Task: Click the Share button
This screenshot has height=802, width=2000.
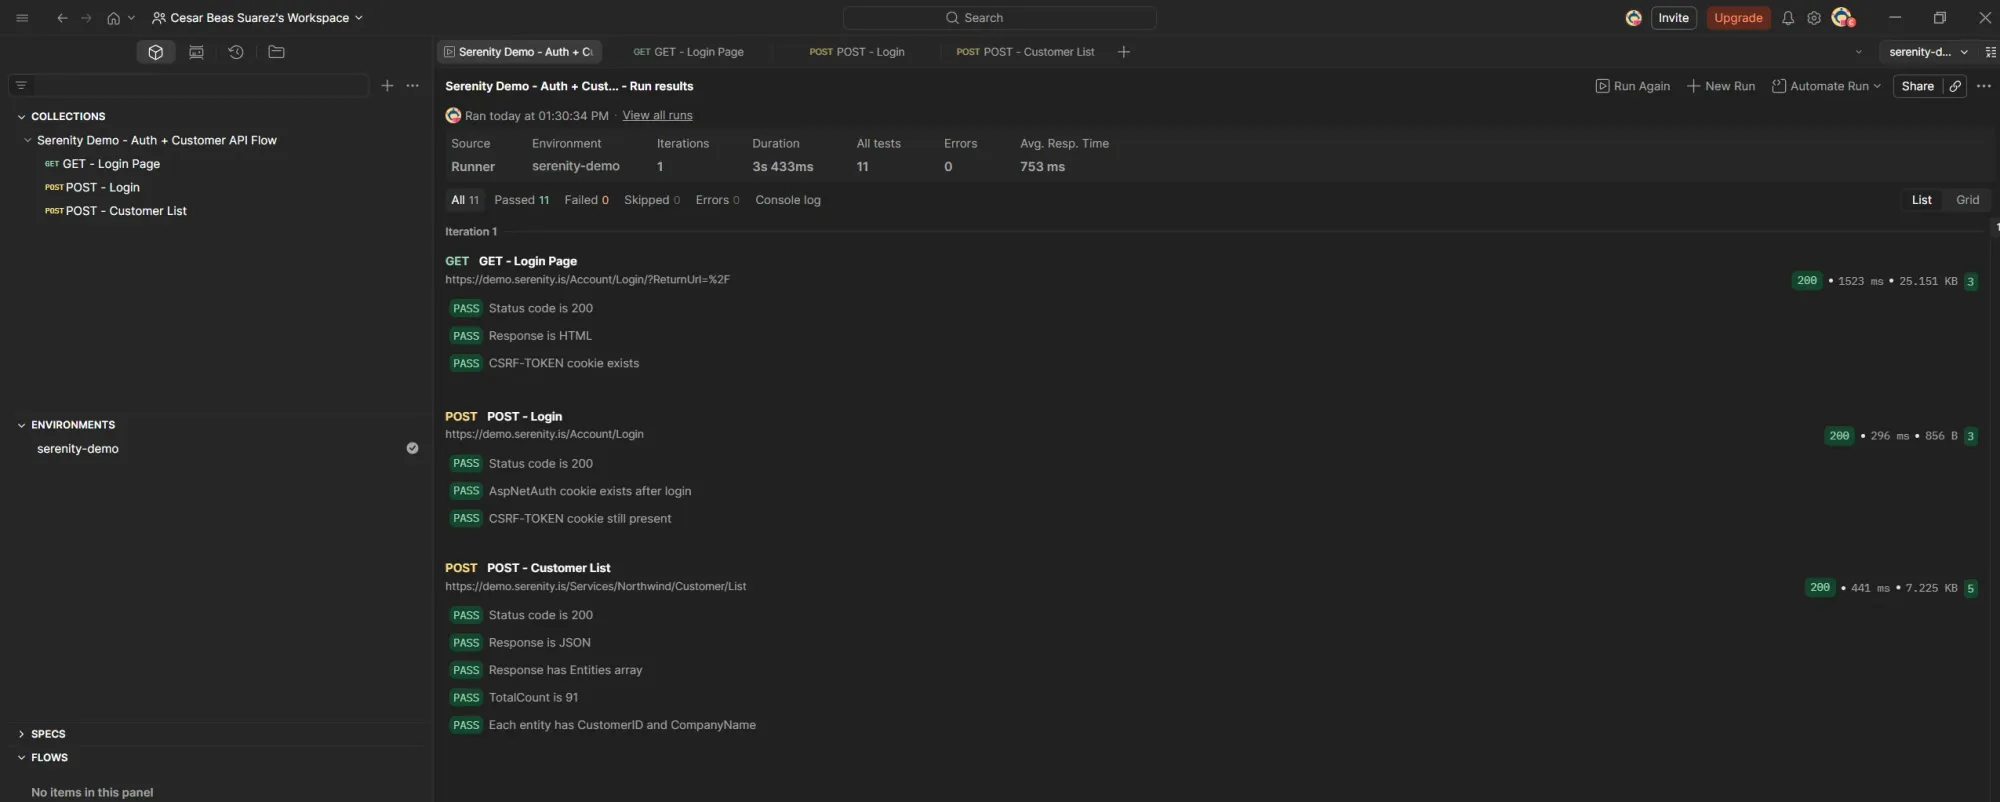Action: 1917,86
